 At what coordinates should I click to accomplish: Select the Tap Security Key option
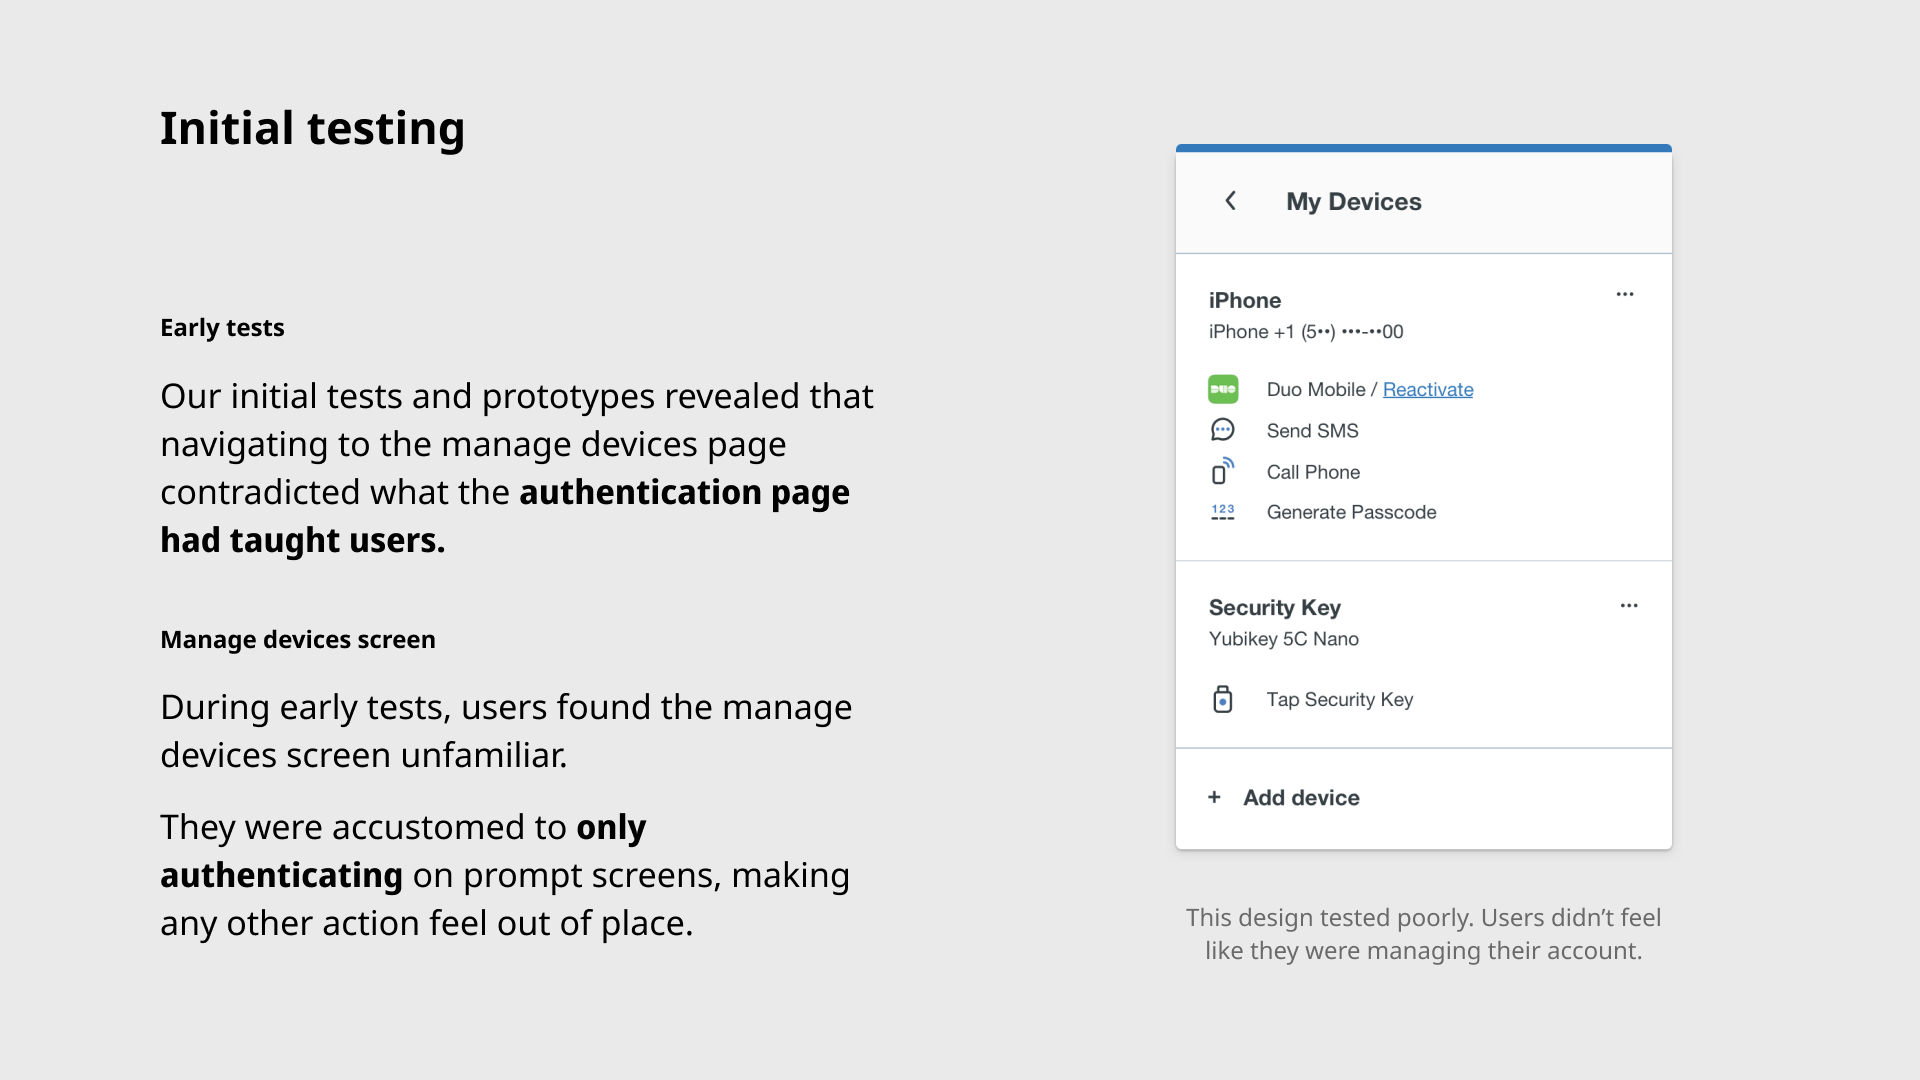[x=1340, y=700]
